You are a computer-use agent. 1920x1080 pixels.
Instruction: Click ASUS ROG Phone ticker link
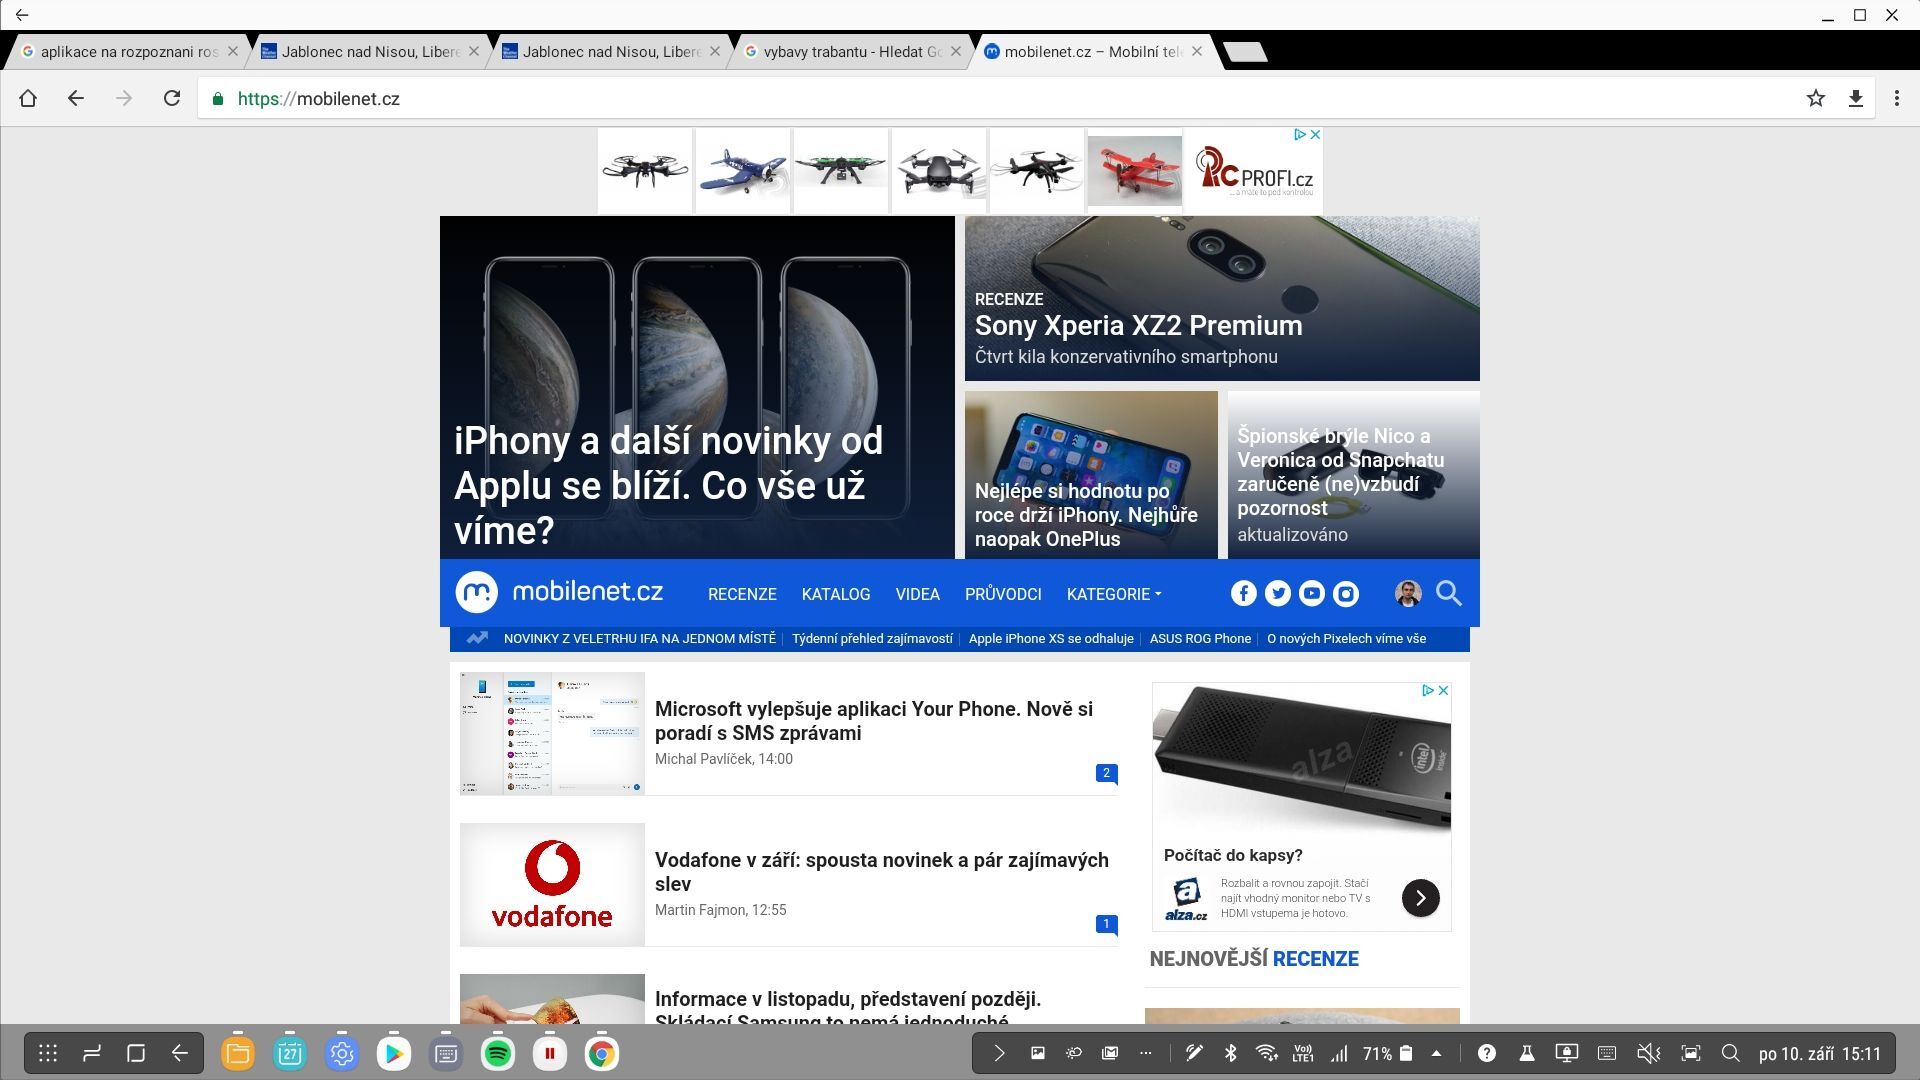click(1199, 639)
